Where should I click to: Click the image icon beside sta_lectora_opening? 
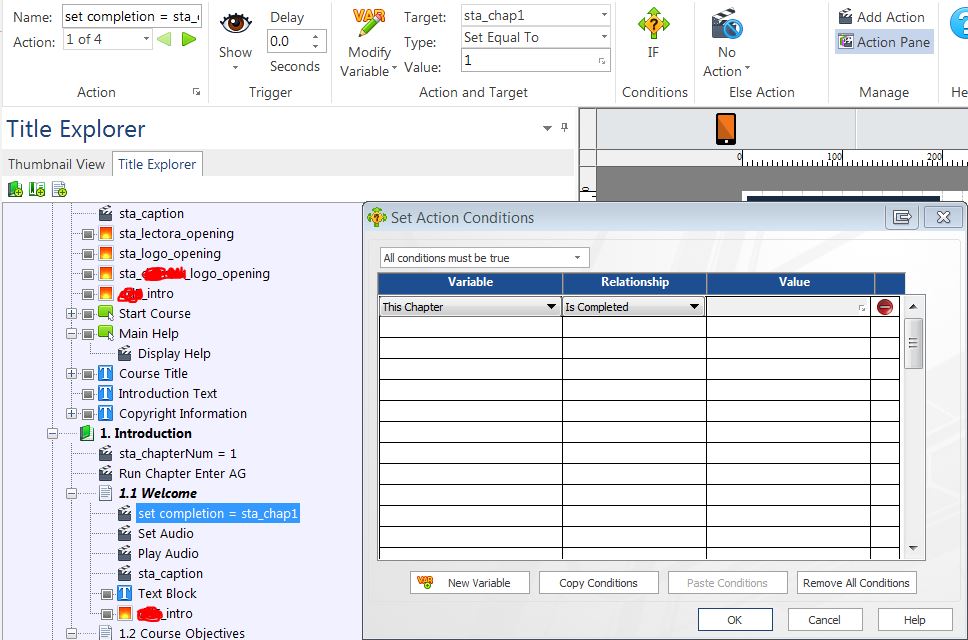pos(106,233)
